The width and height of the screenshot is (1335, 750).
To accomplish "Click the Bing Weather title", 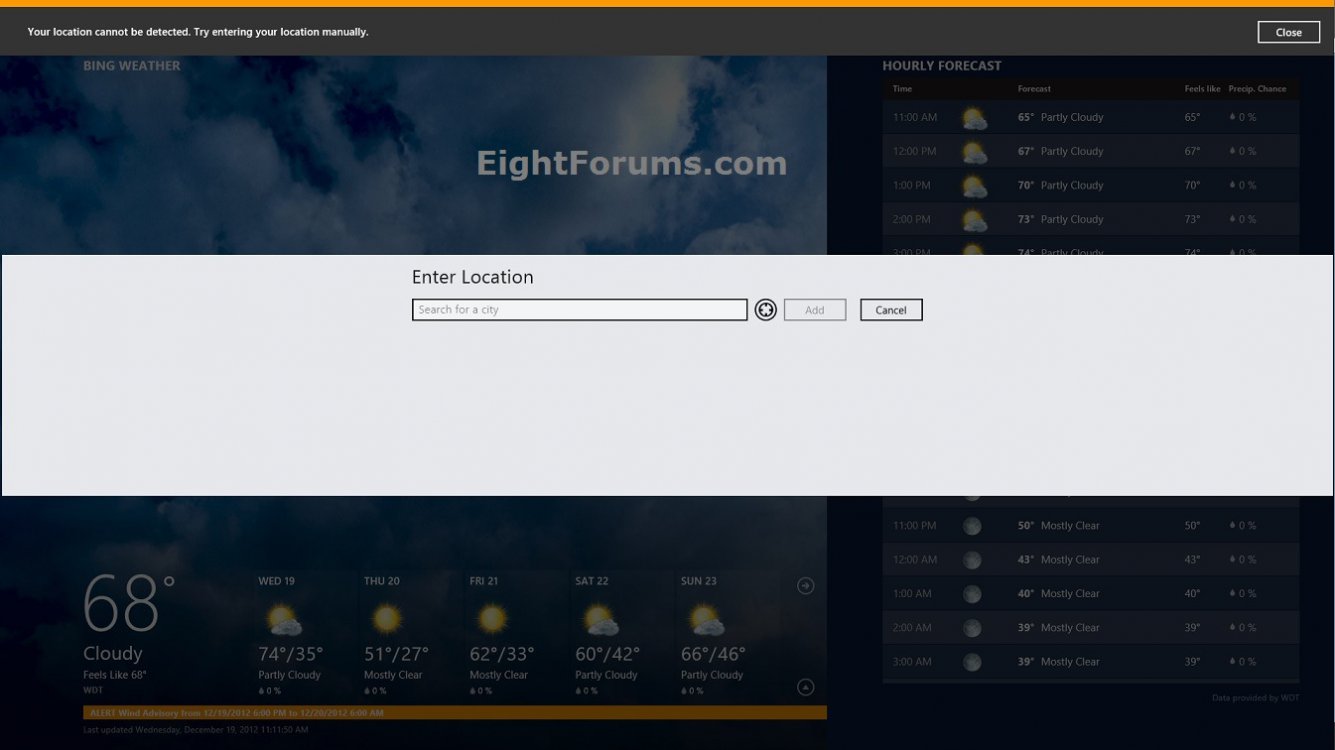I will coord(132,66).
